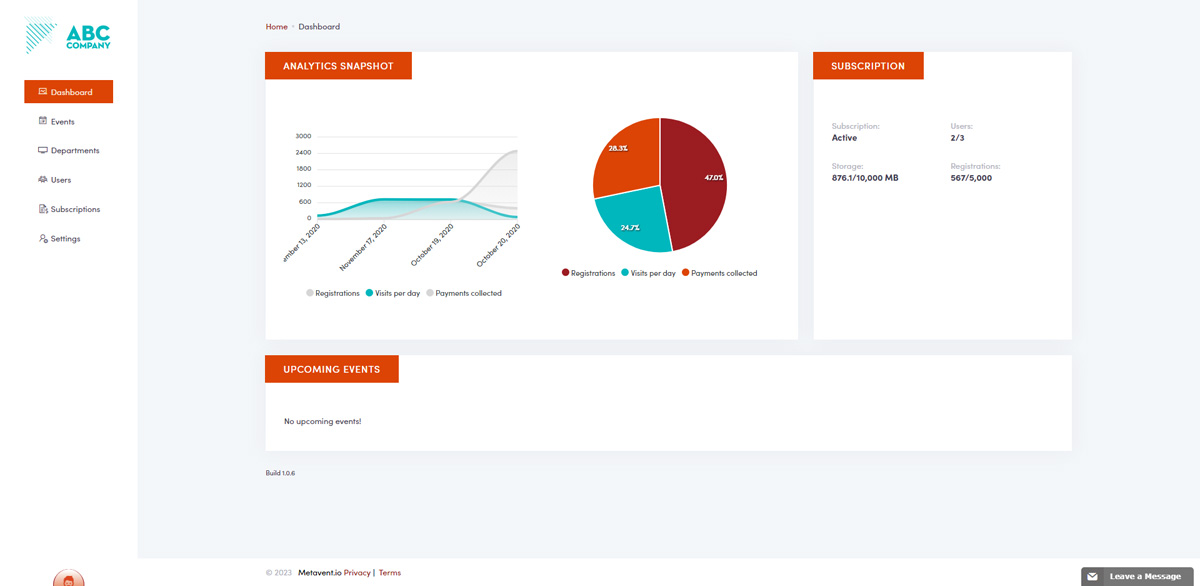Screen dimensions: 1200x586
Task: Click the Settings user-gear icon
Action: 43,239
